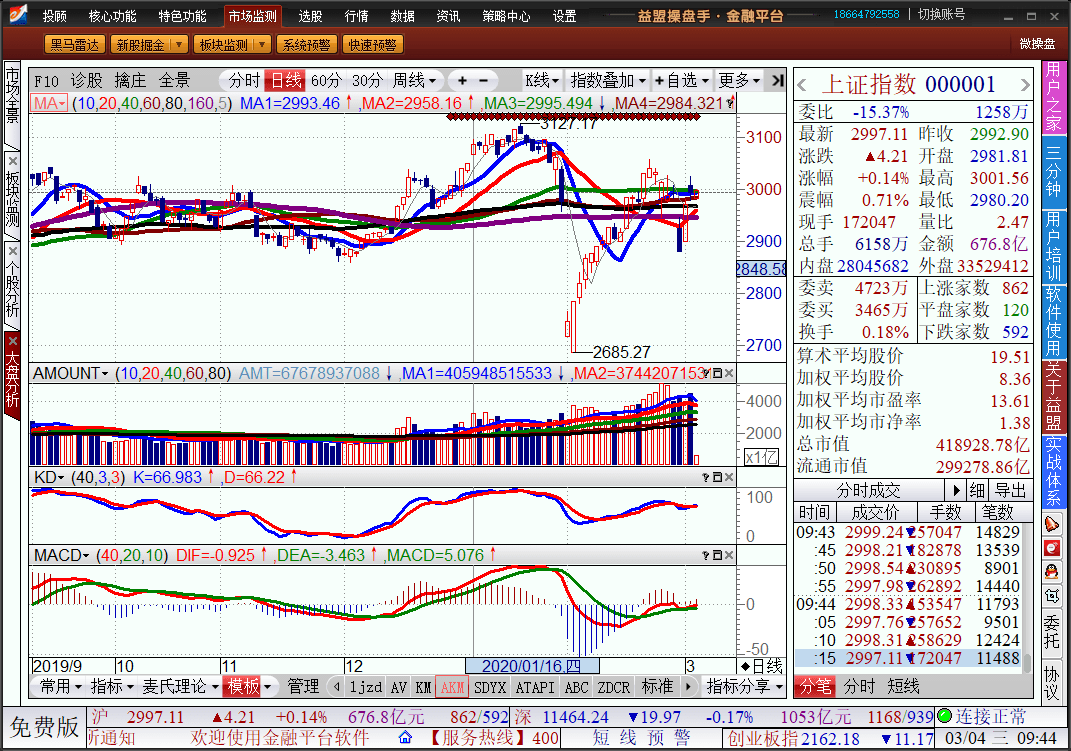Open F10 stock information
1071x751 pixels.
[46, 81]
